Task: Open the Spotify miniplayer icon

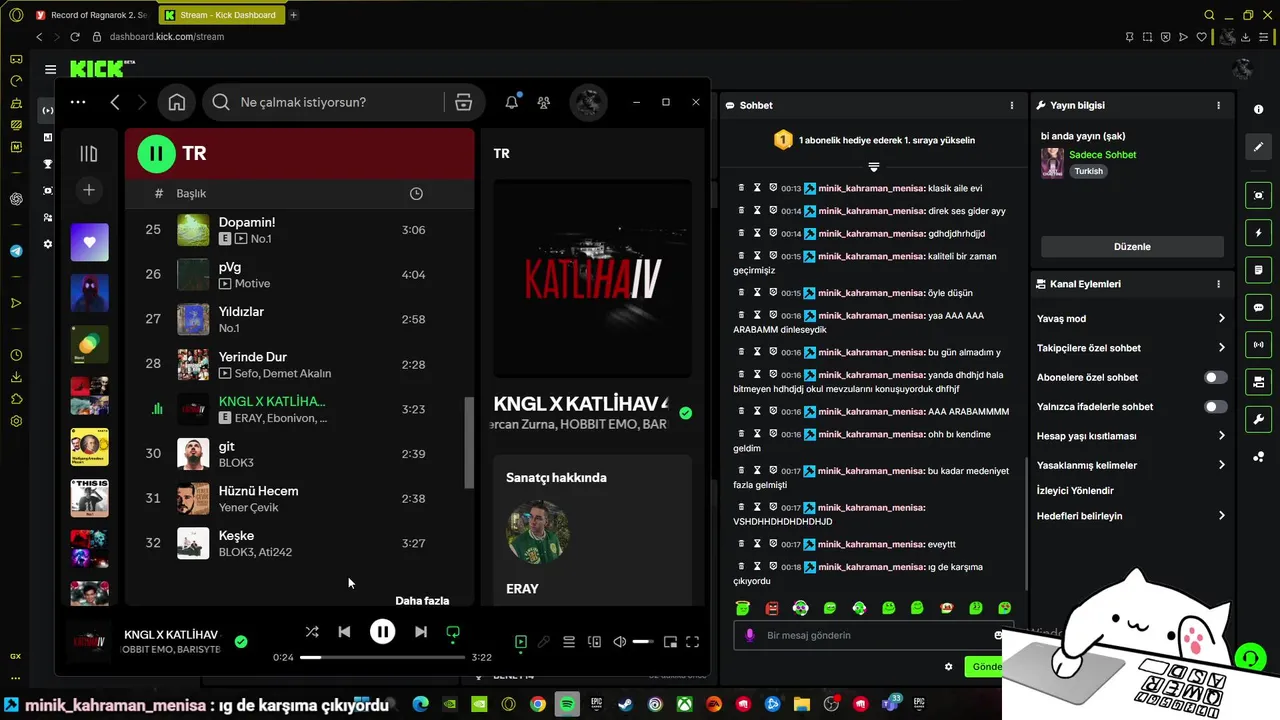Action: coord(670,642)
